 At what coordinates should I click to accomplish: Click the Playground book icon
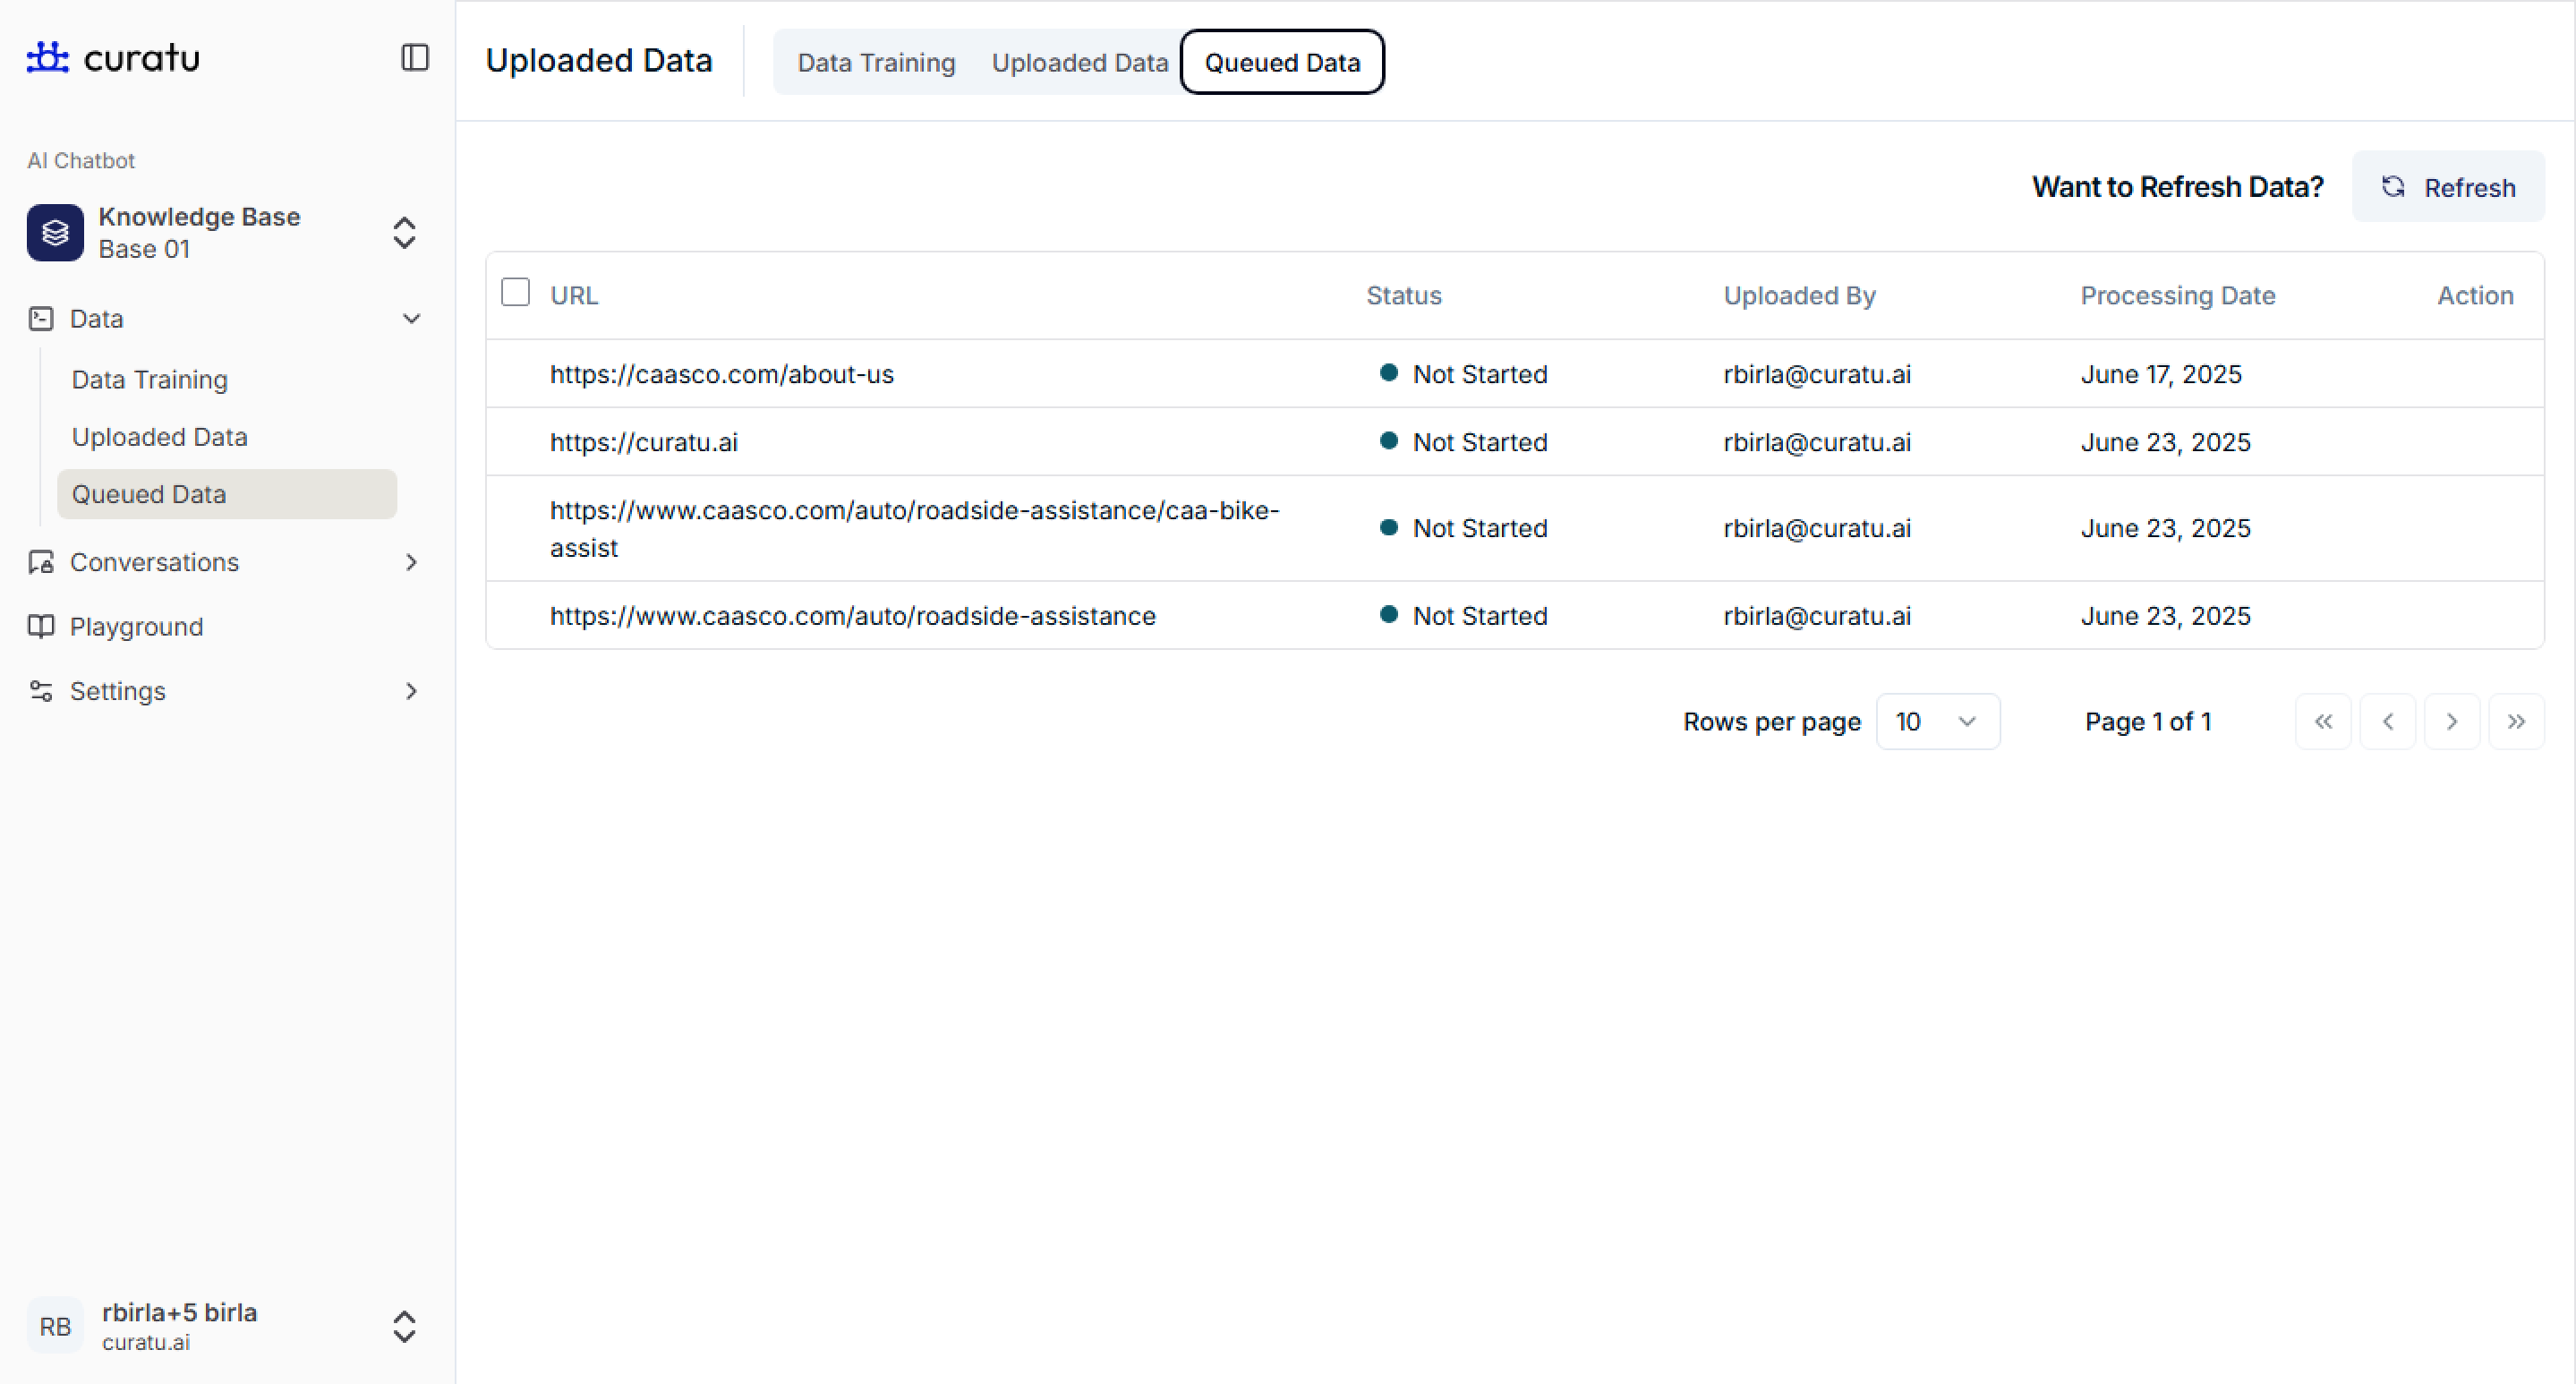(41, 626)
